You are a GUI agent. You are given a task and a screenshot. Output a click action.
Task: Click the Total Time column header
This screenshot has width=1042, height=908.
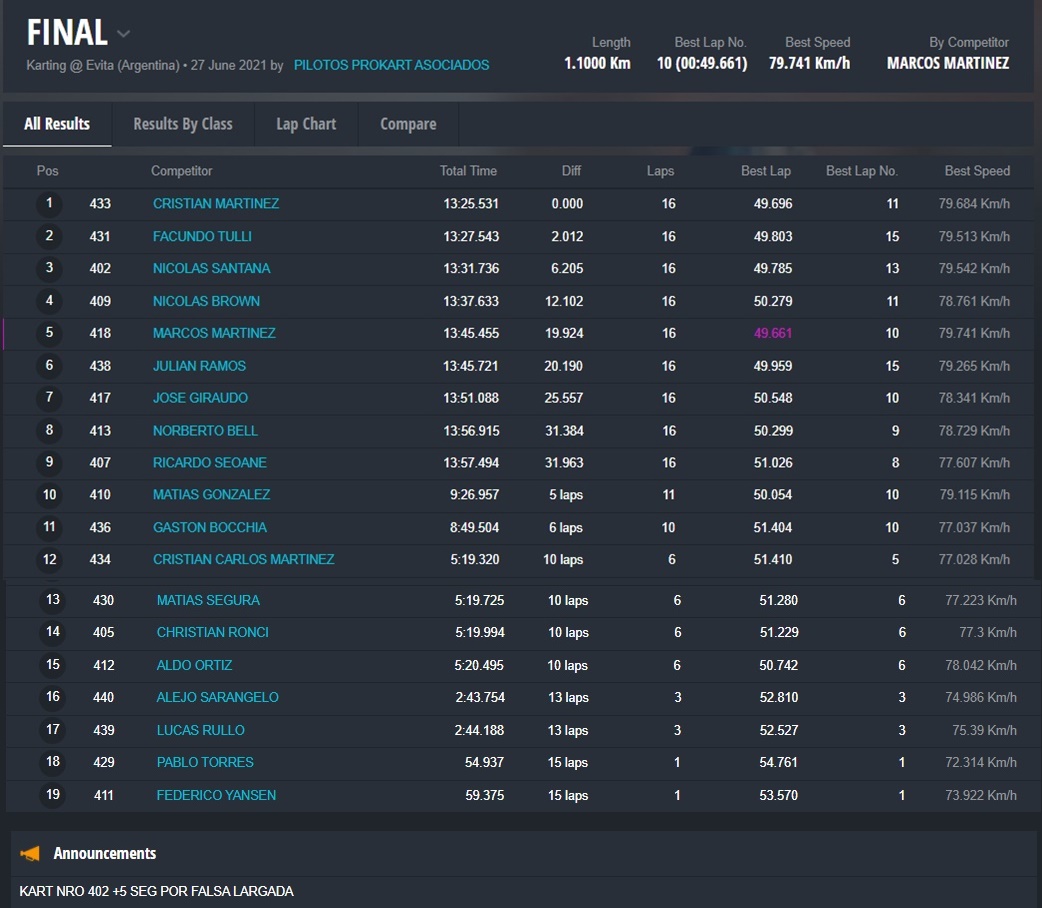point(468,171)
